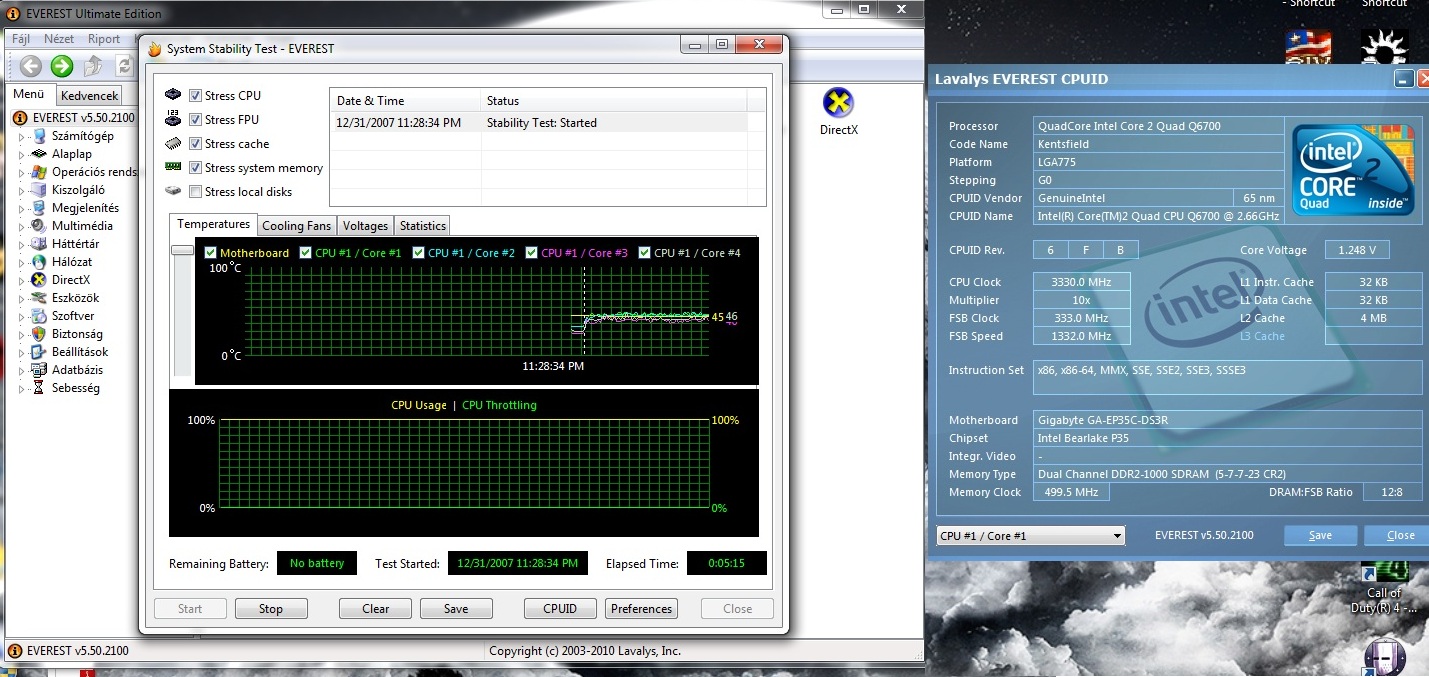Select the Operációs rendszer Windows icon
The height and width of the screenshot is (677, 1429).
tap(39, 172)
